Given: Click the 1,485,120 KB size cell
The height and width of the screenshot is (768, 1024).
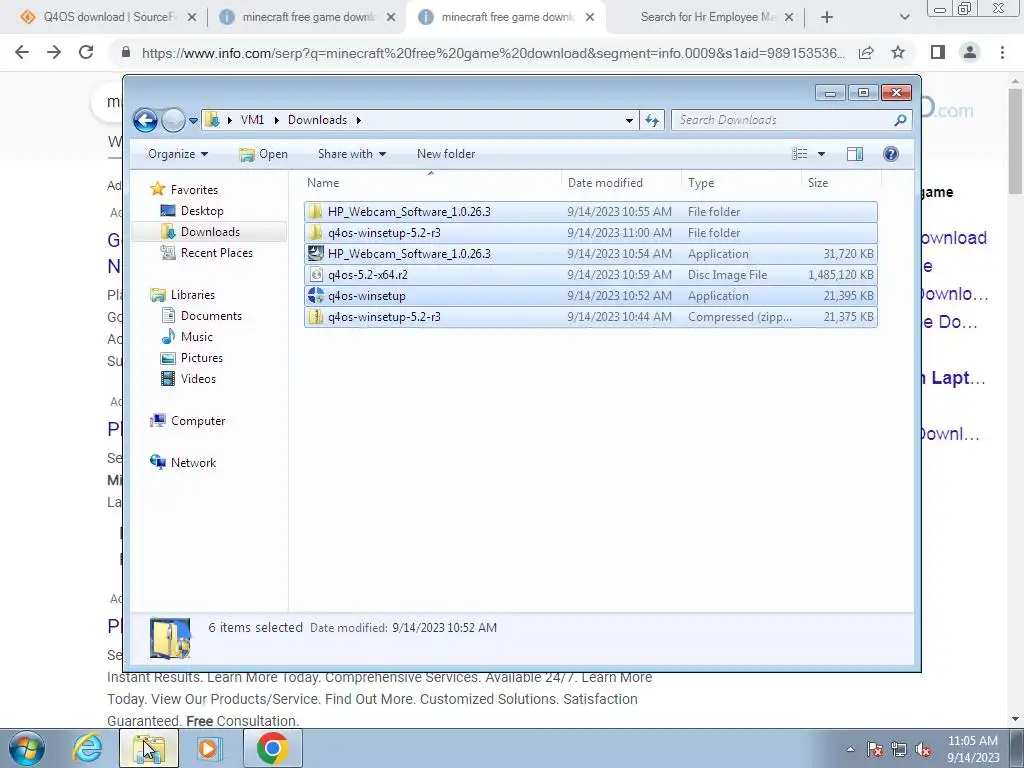Looking at the screenshot, I should pyautogui.click(x=840, y=275).
